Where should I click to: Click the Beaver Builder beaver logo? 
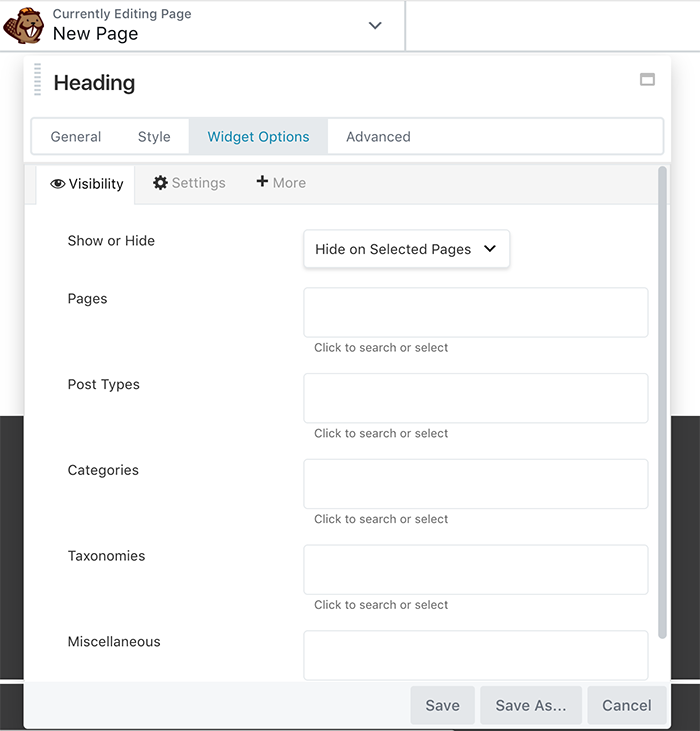point(23,26)
